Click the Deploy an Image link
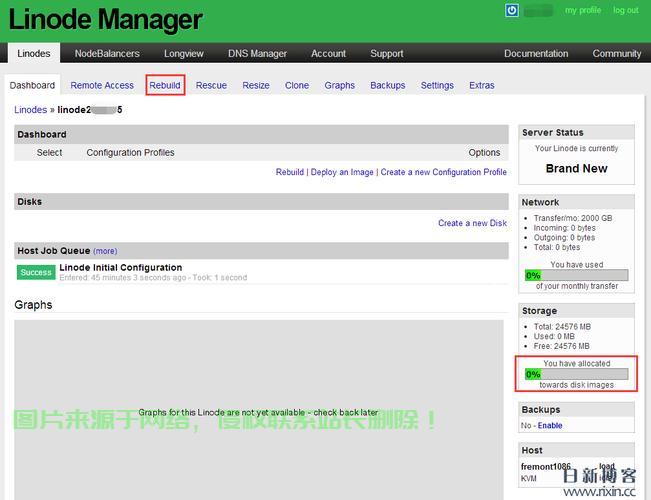The width and height of the screenshot is (651, 500). point(342,172)
